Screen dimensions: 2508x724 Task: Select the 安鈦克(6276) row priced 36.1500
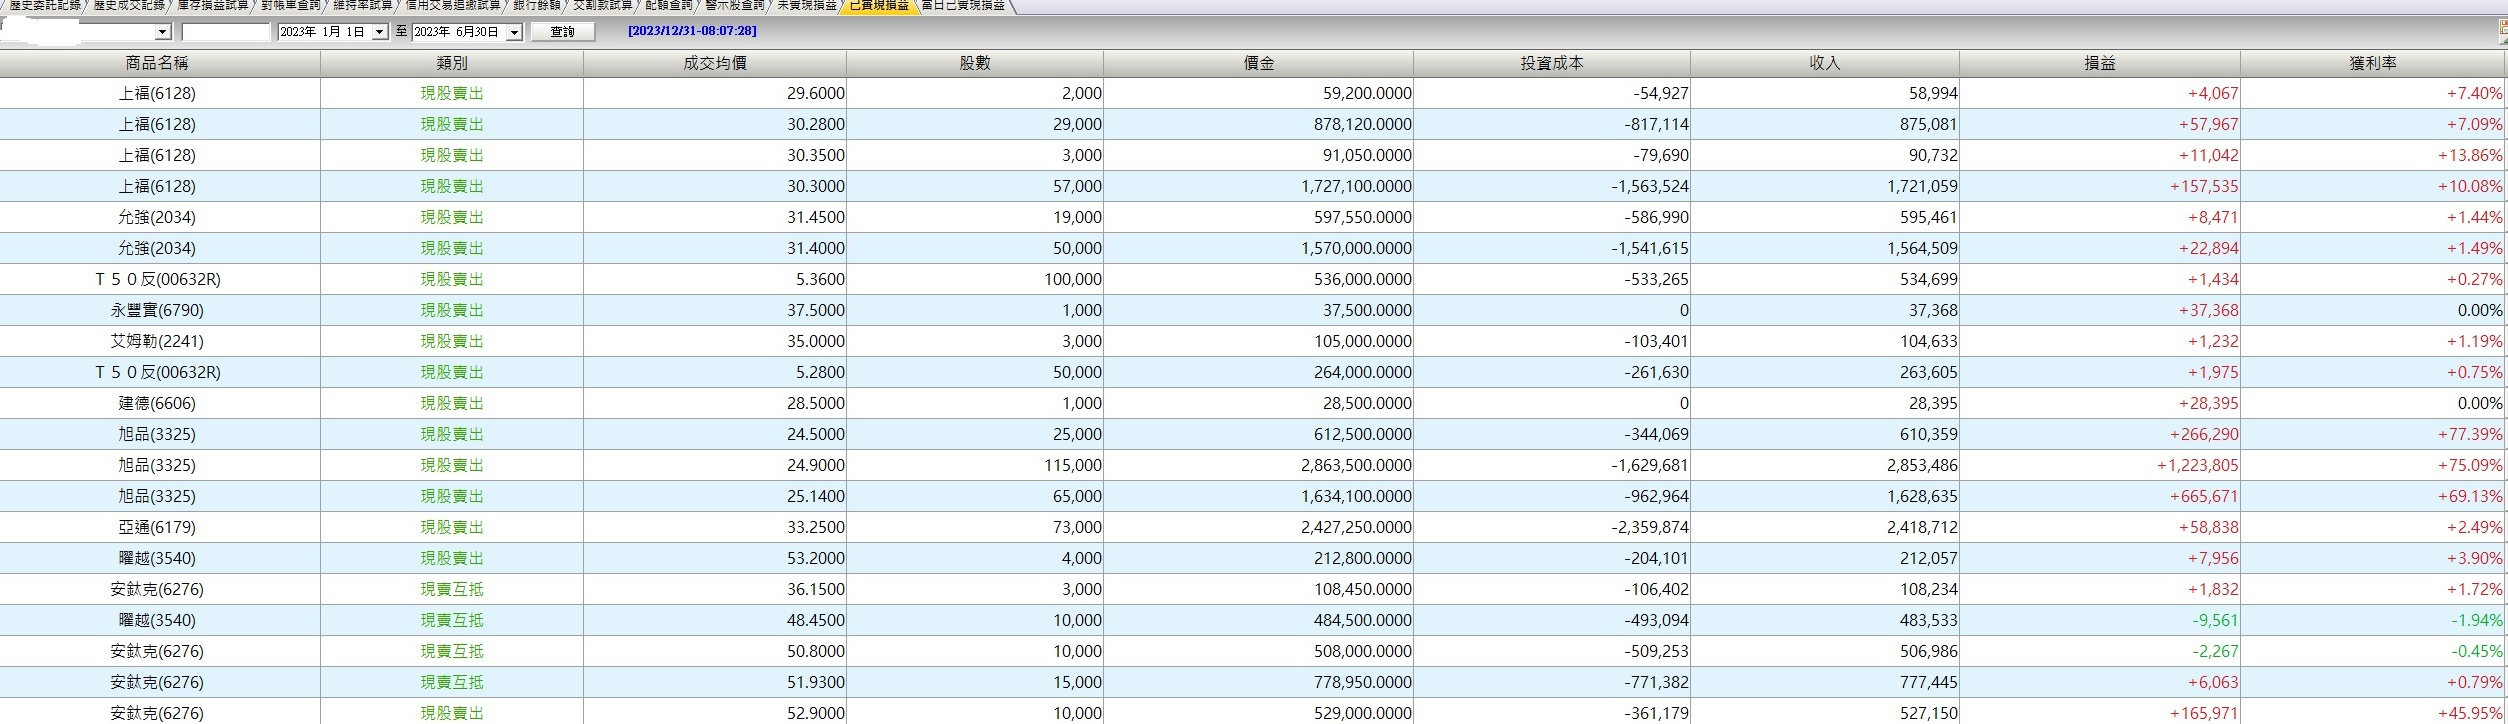[x=1252, y=589]
